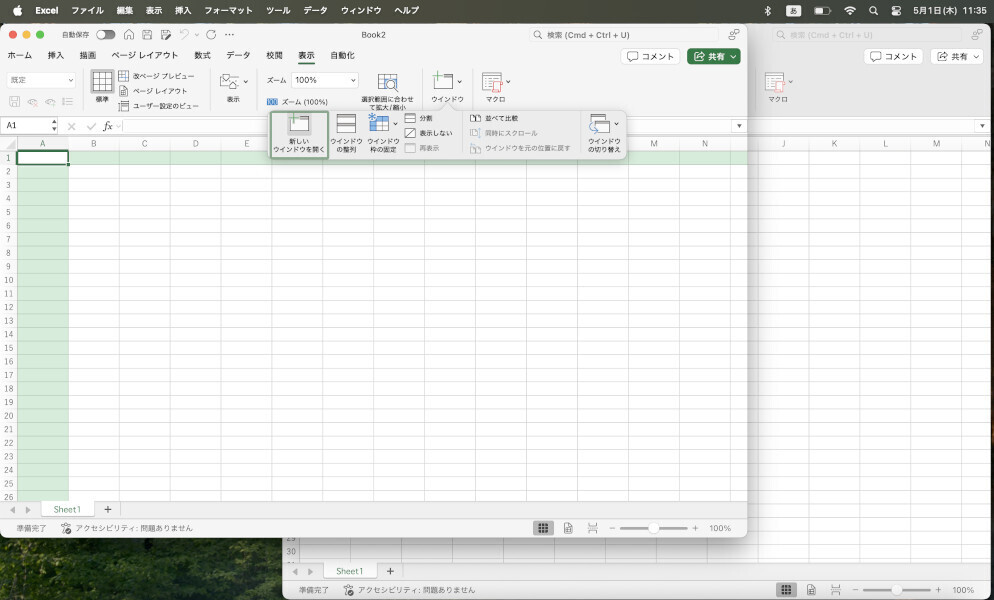Click accessibility check icon in front status bar
Viewport: 994px width, 600px height.
pos(66,528)
